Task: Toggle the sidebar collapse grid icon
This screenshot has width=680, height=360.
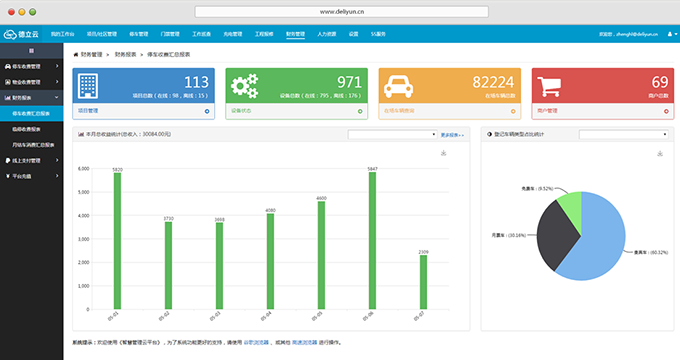Action: tap(31, 51)
